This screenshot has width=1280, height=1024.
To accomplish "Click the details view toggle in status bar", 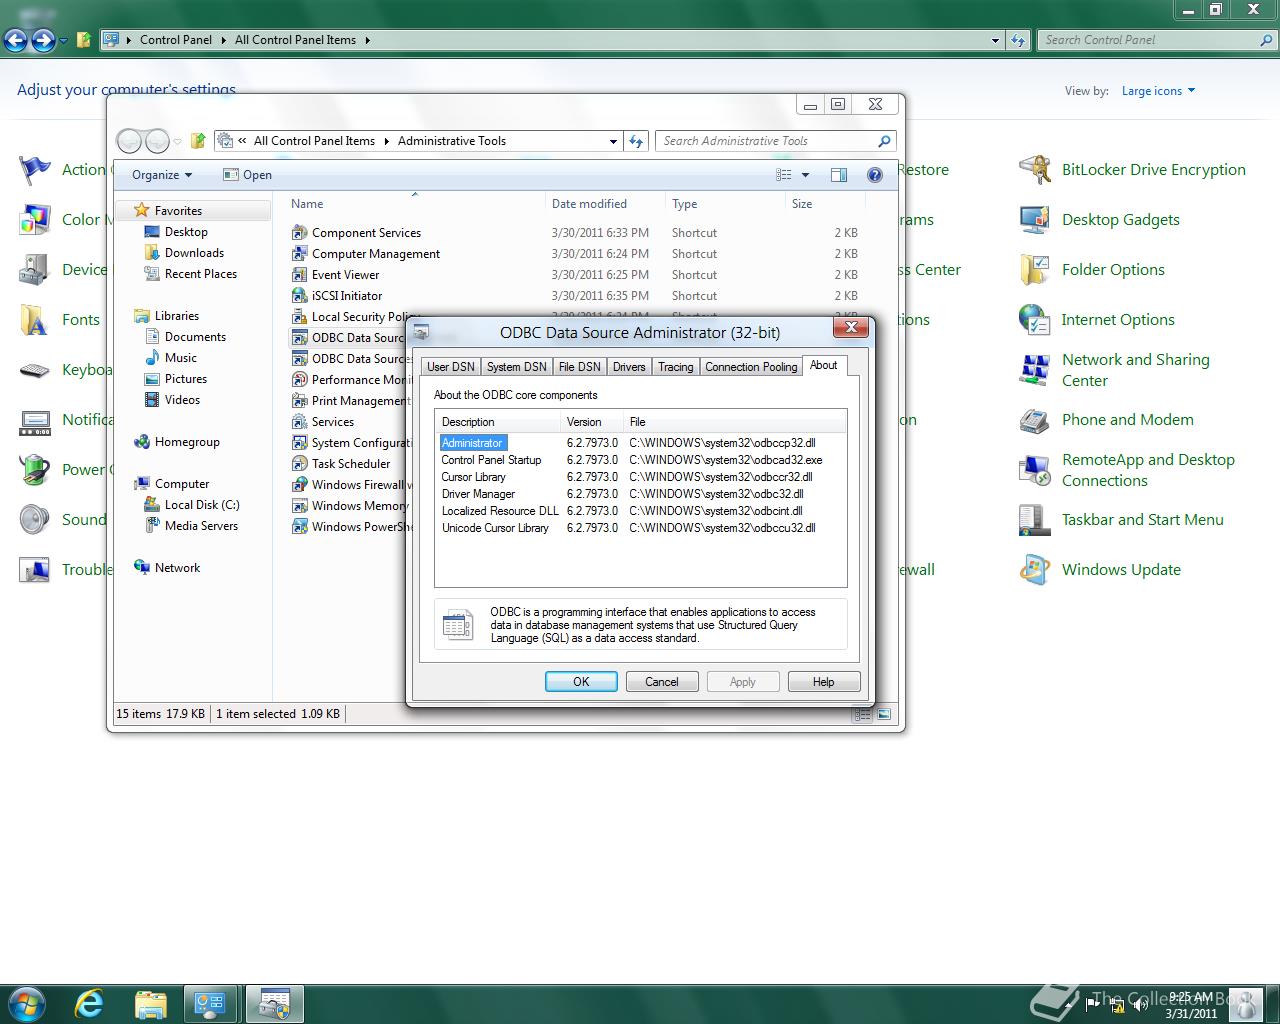I will [862, 714].
